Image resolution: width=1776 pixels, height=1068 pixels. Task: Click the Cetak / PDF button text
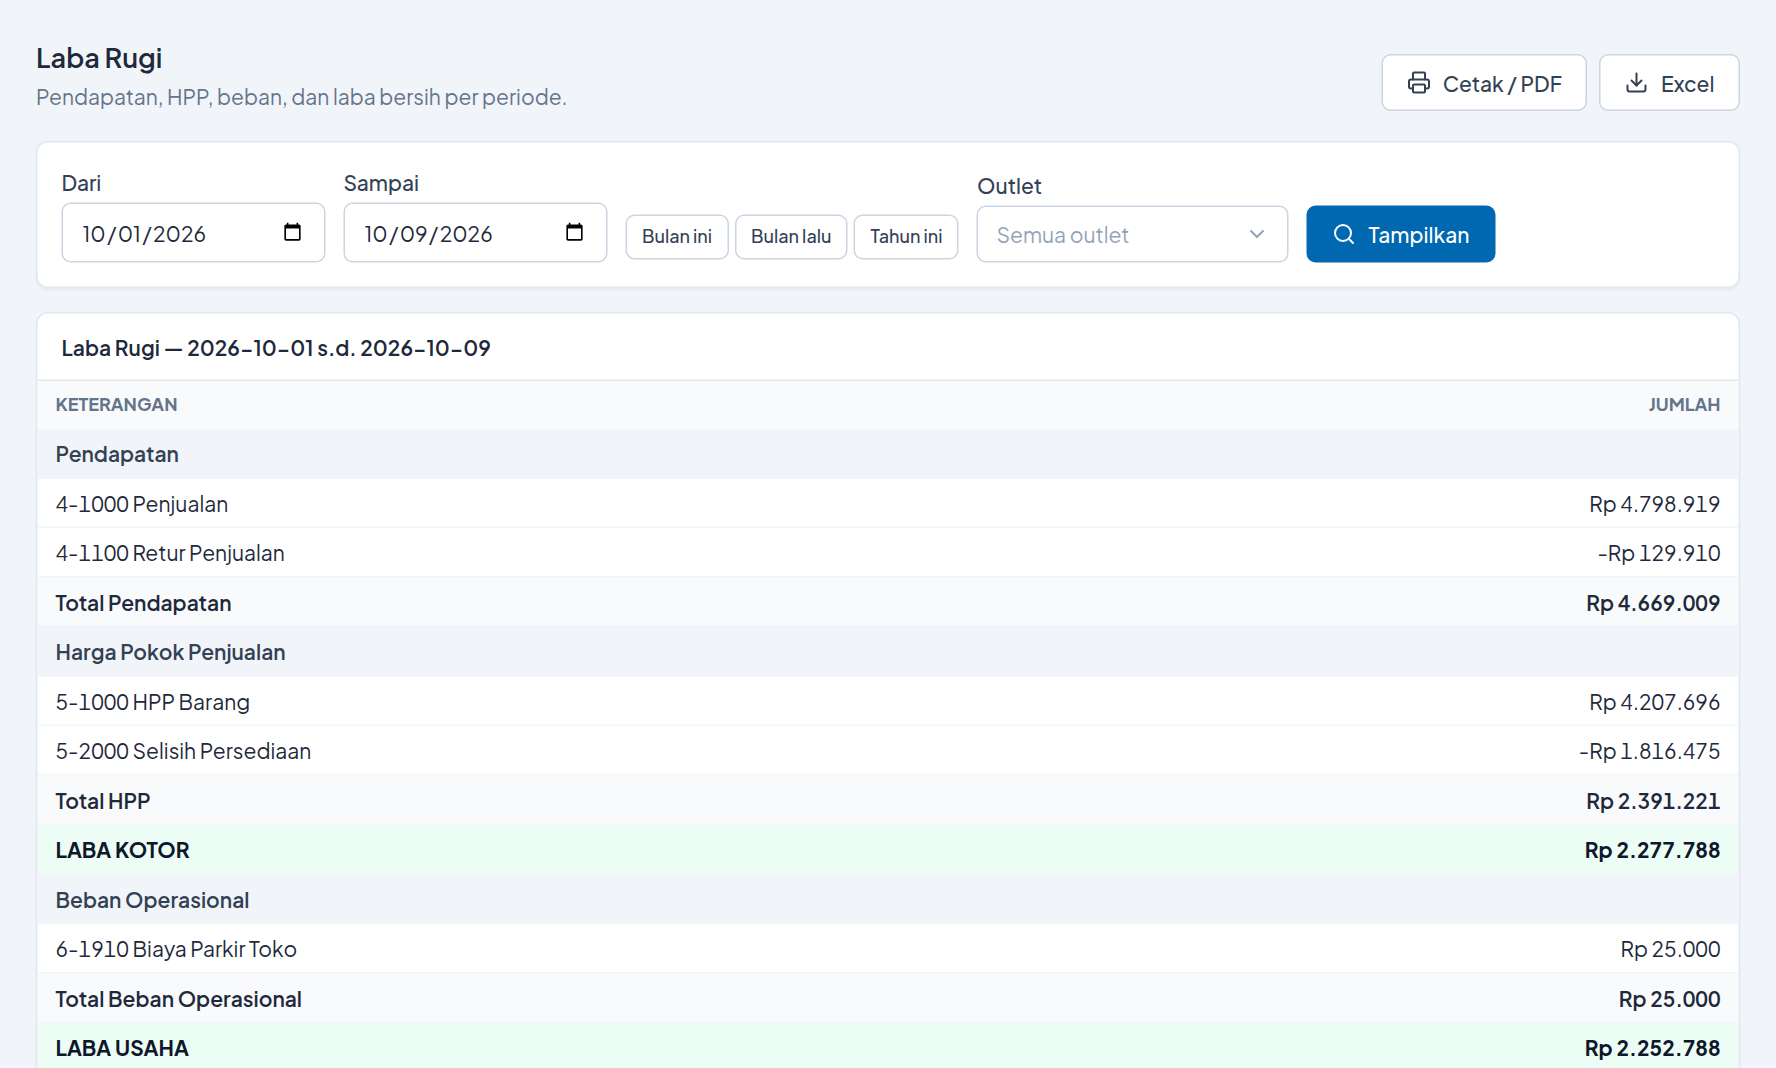click(1502, 84)
